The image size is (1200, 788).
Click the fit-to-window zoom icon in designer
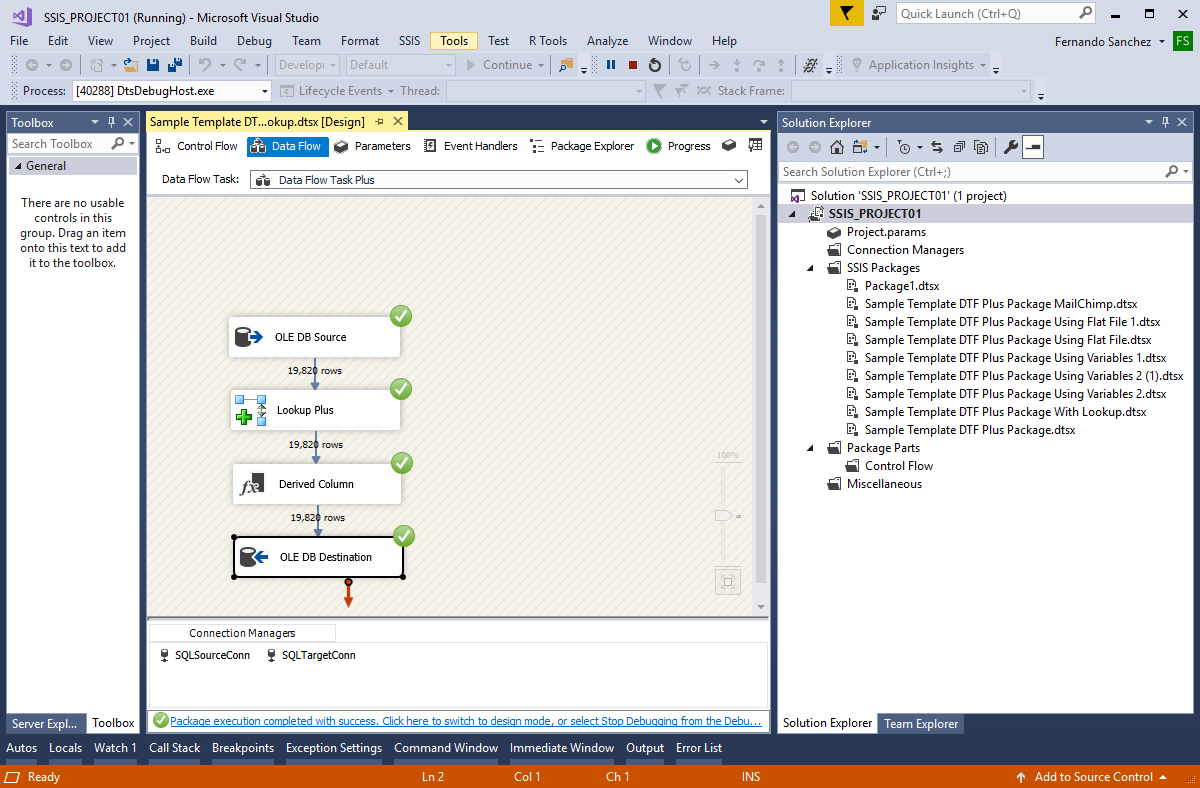tap(728, 582)
